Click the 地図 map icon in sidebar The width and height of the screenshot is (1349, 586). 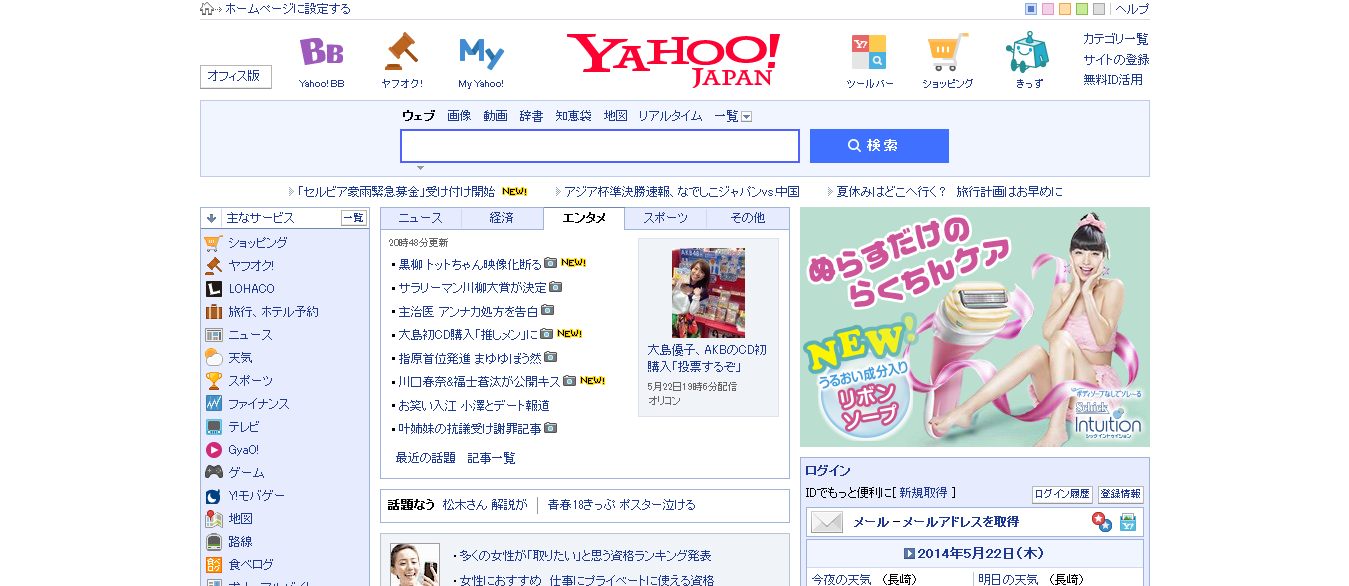[213, 519]
